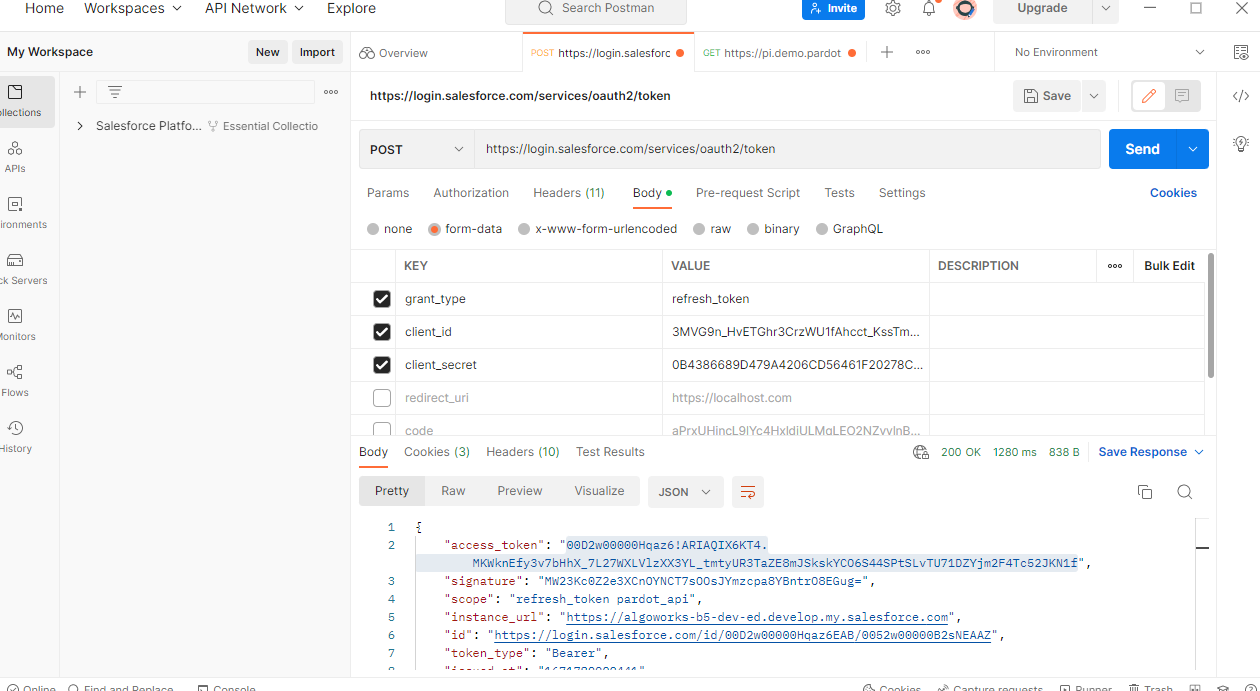
Task: Open the Pre-request Script tab
Action: pos(747,193)
